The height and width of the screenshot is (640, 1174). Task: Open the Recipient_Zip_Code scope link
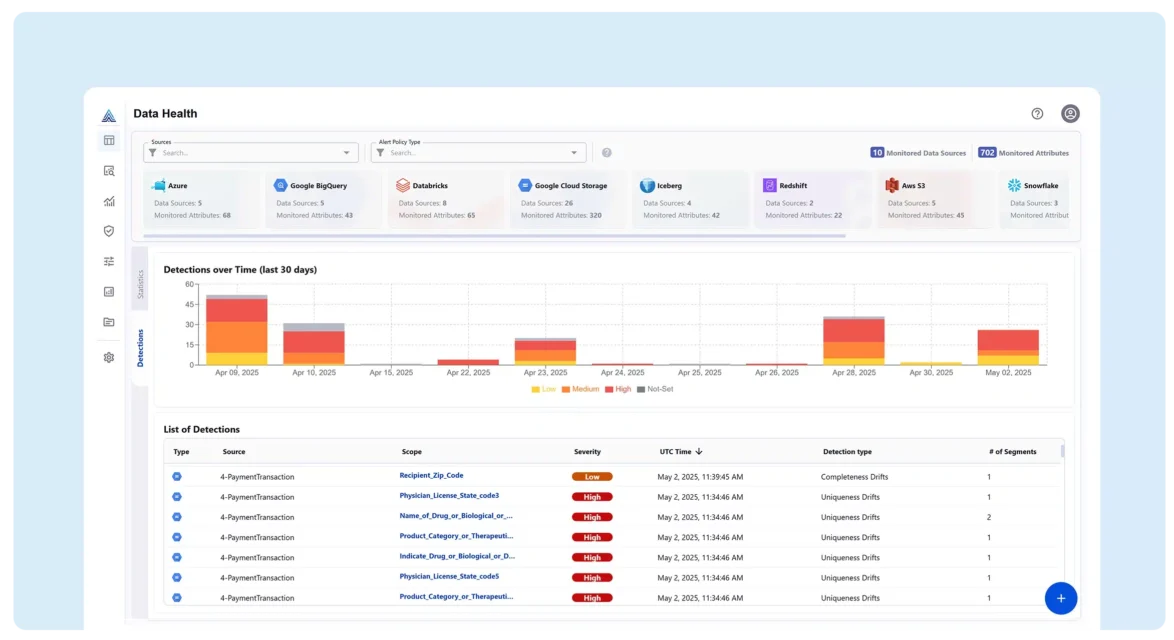point(431,476)
